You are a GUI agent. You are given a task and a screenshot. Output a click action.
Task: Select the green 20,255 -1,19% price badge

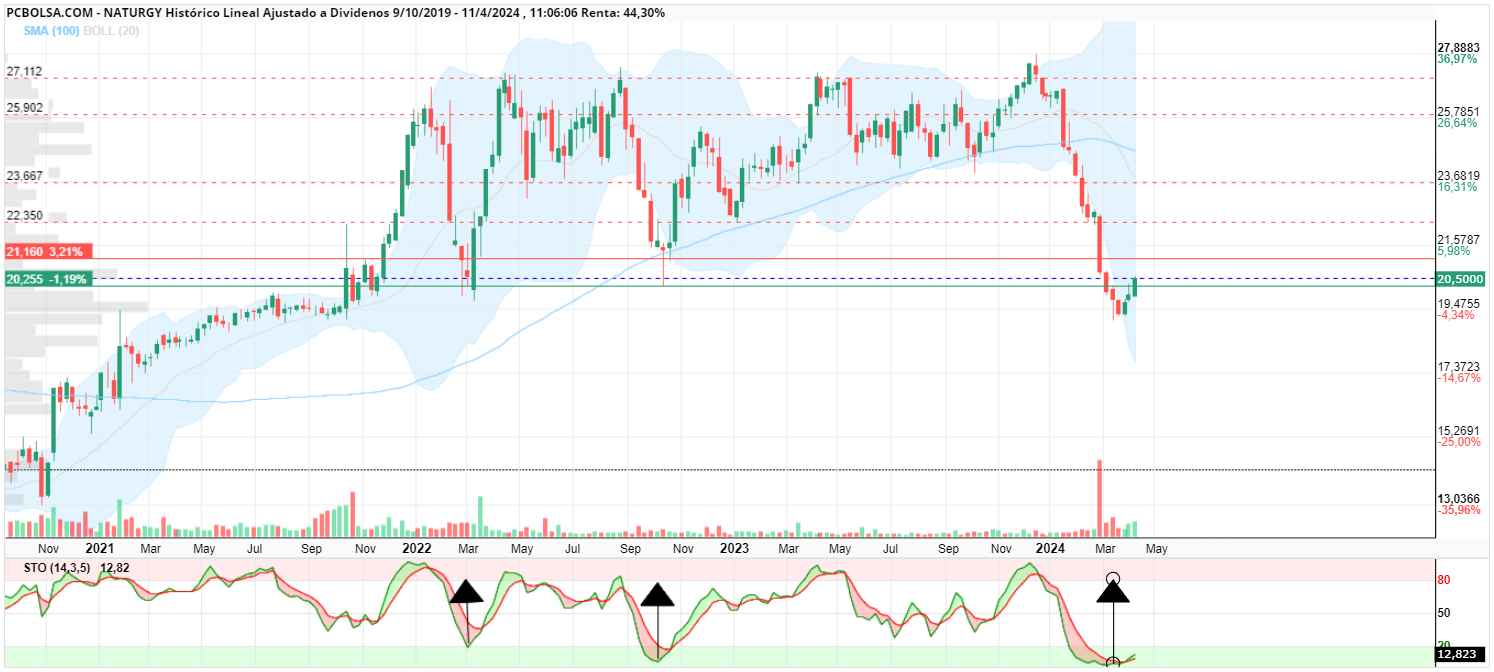49,278
